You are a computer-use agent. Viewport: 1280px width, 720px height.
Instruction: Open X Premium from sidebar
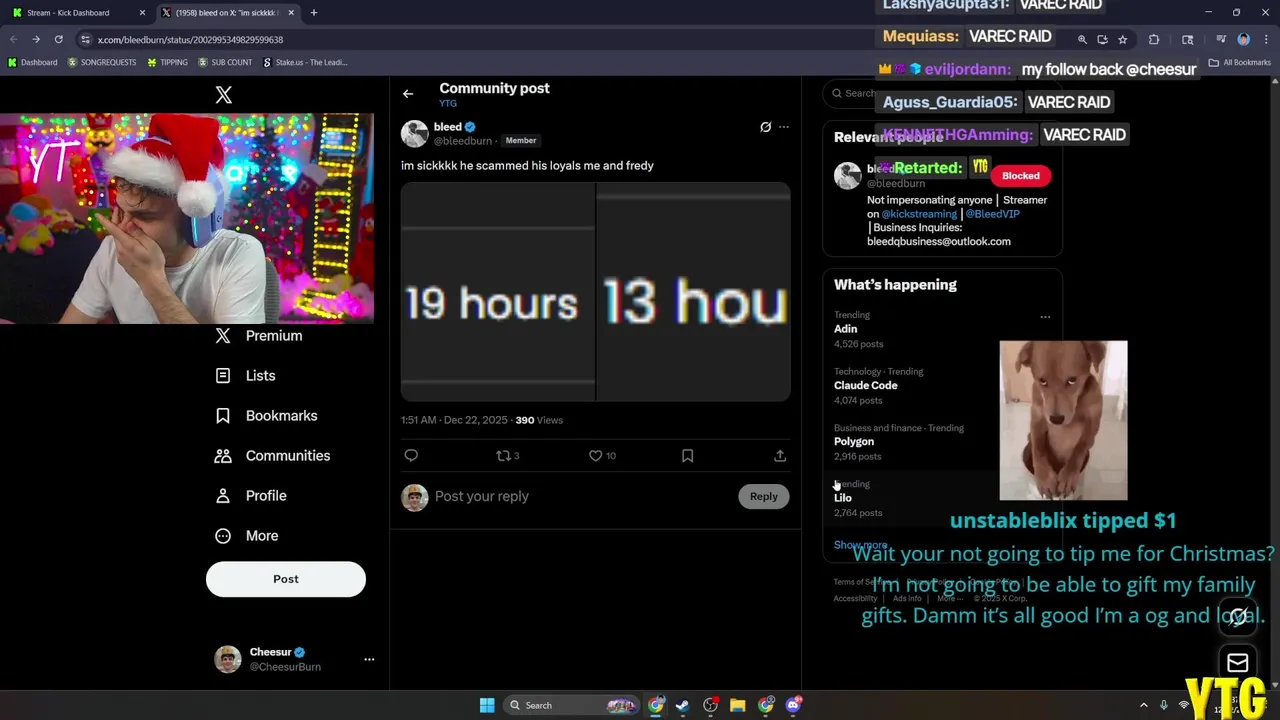259,336
